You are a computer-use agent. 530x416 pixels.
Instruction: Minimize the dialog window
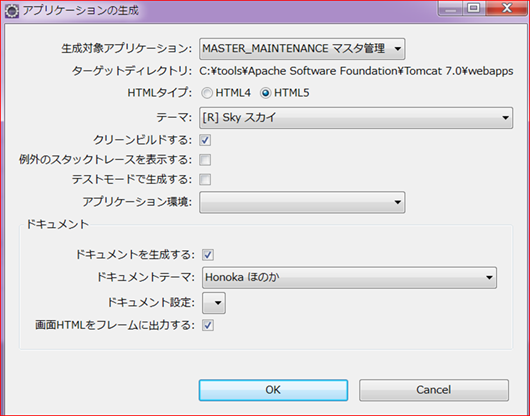click(450, 8)
